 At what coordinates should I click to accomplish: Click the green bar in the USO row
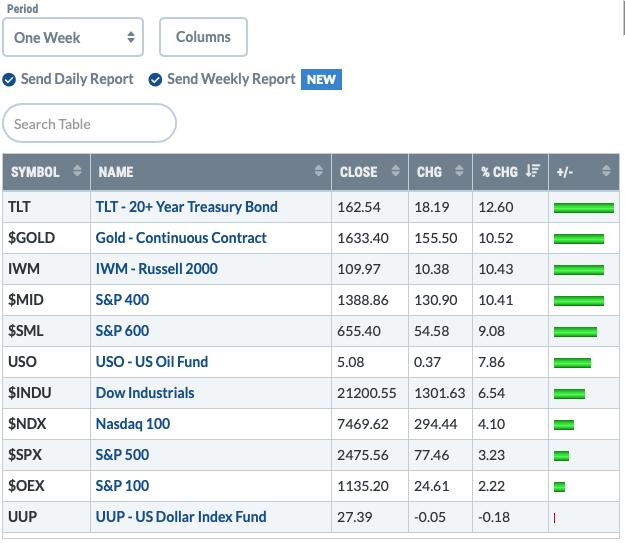[572, 362]
